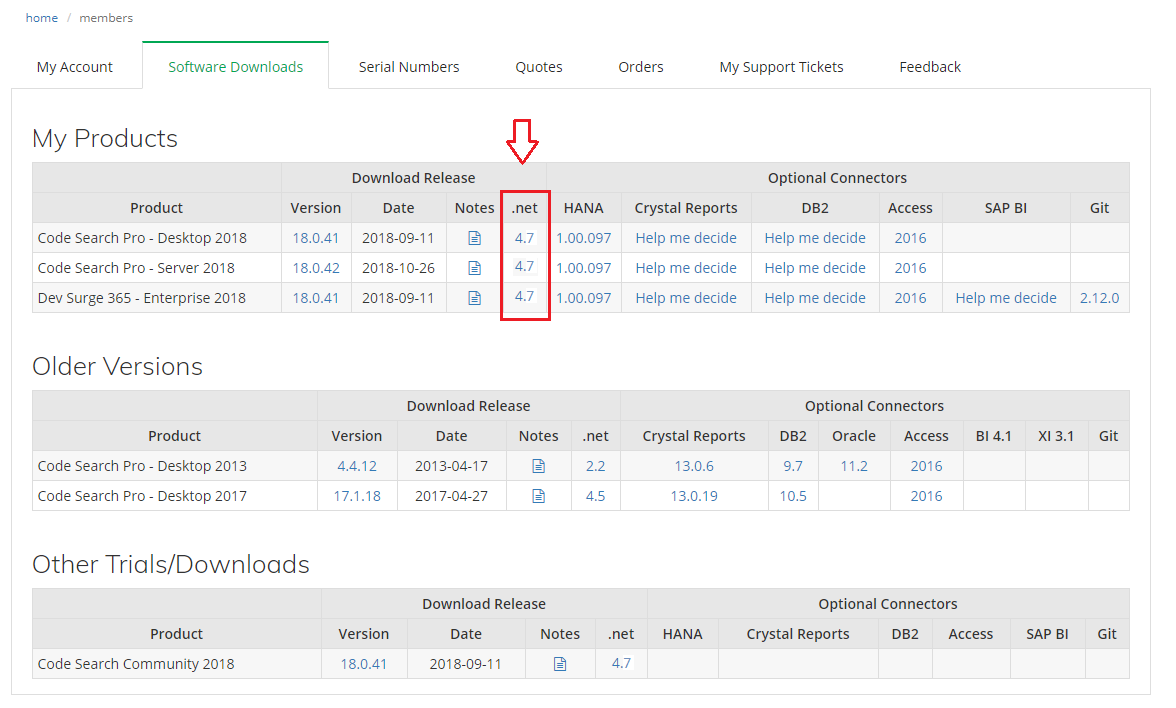Open Access 2016 link for Desktop 2018
The height and width of the screenshot is (708, 1176).
click(x=910, y=238)
